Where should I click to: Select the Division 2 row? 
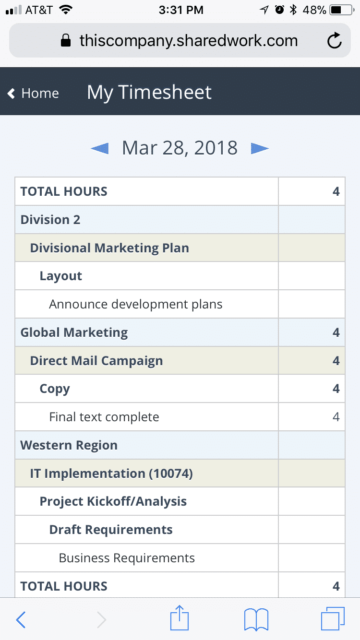point(180,220)
